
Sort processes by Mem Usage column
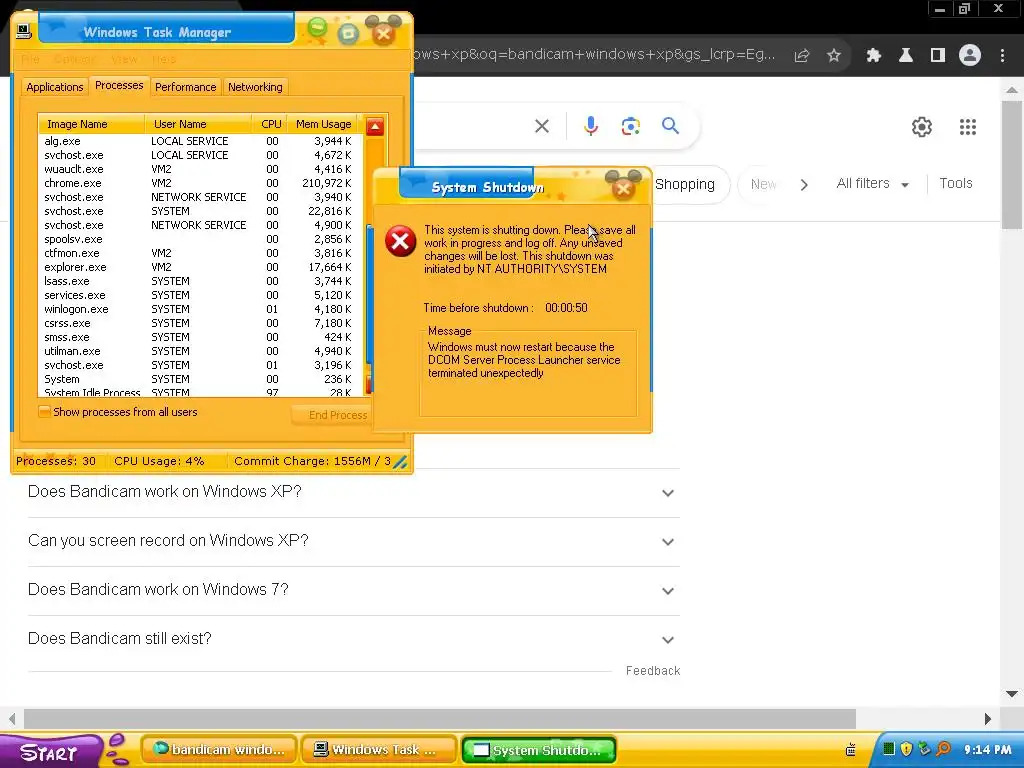click(323, 124)
